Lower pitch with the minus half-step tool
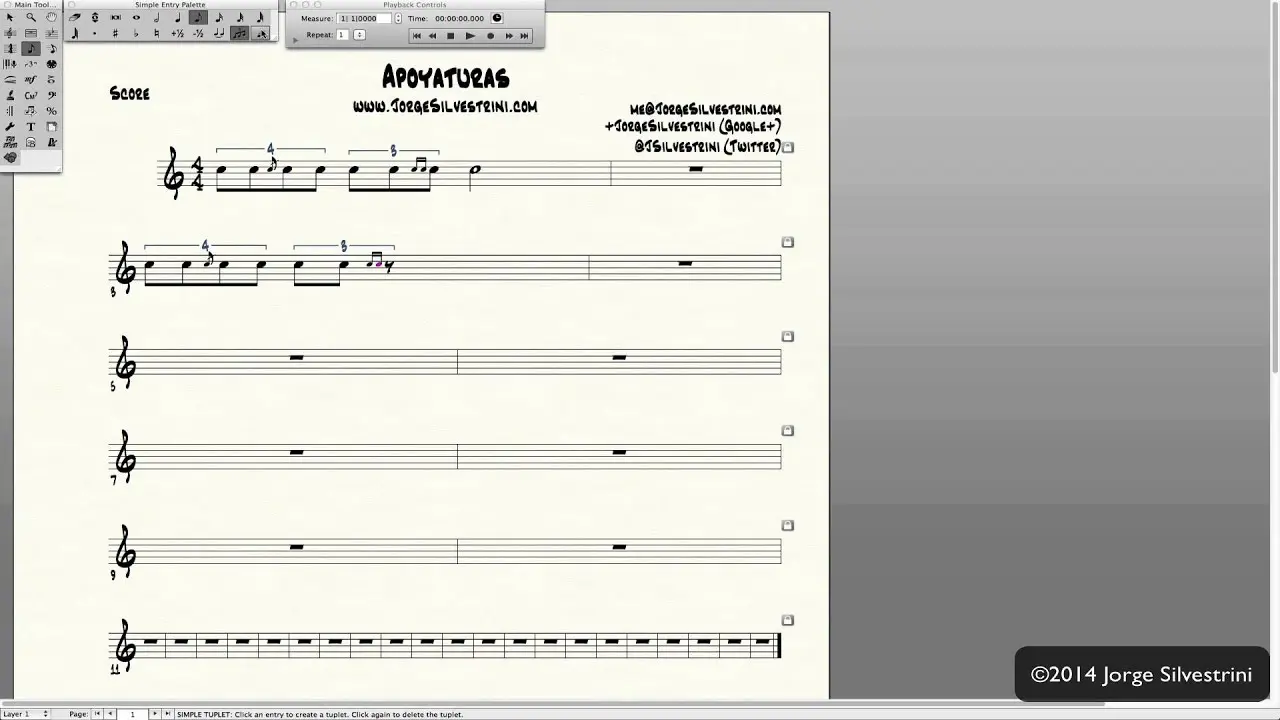This screenshot has height=720, width=1280. [198, 34]
